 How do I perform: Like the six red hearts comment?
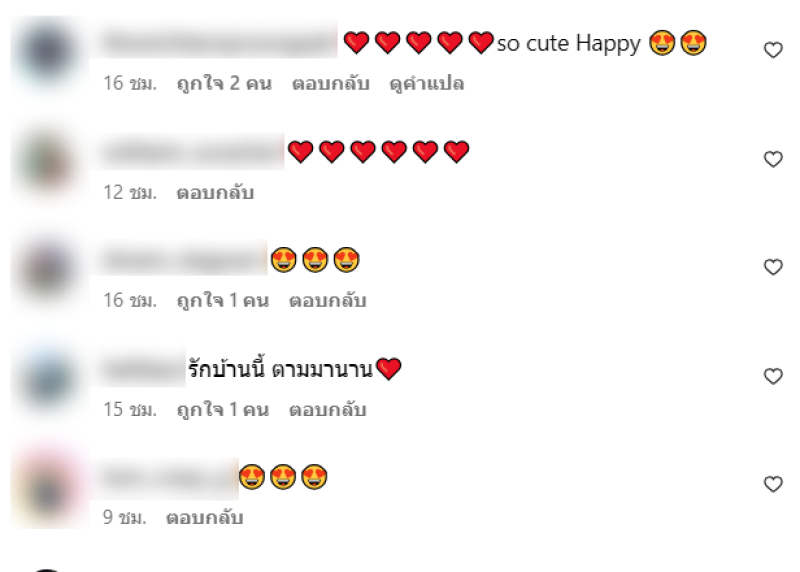coord(773,159)
